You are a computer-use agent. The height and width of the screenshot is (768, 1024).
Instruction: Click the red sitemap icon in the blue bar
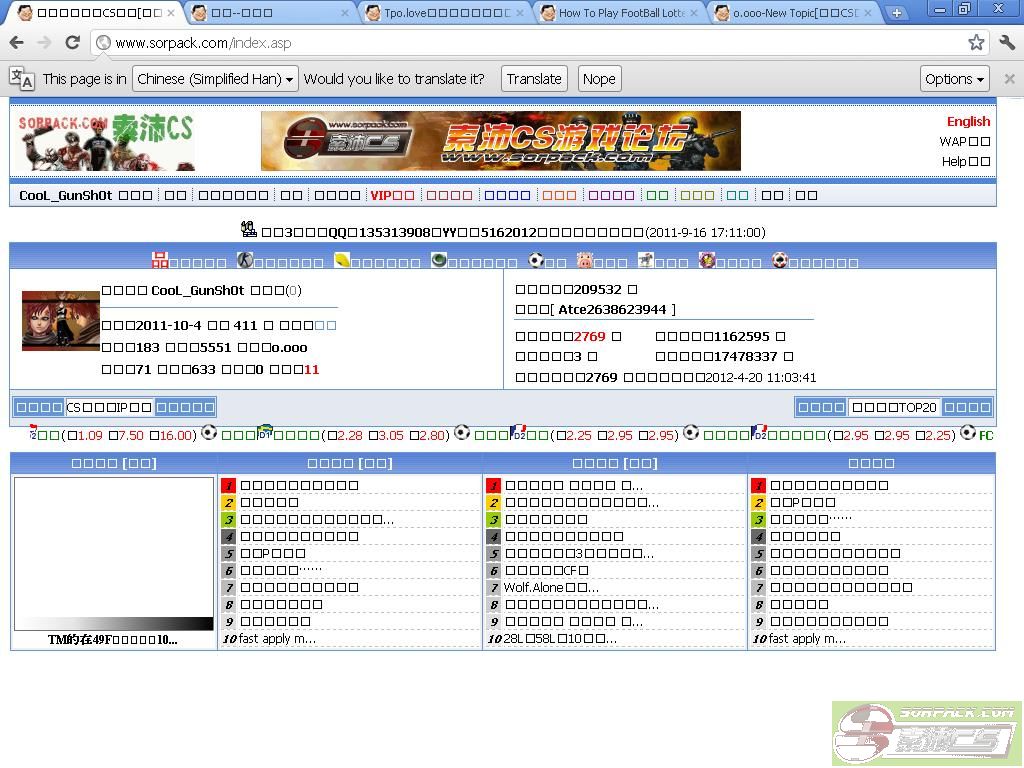160,261
